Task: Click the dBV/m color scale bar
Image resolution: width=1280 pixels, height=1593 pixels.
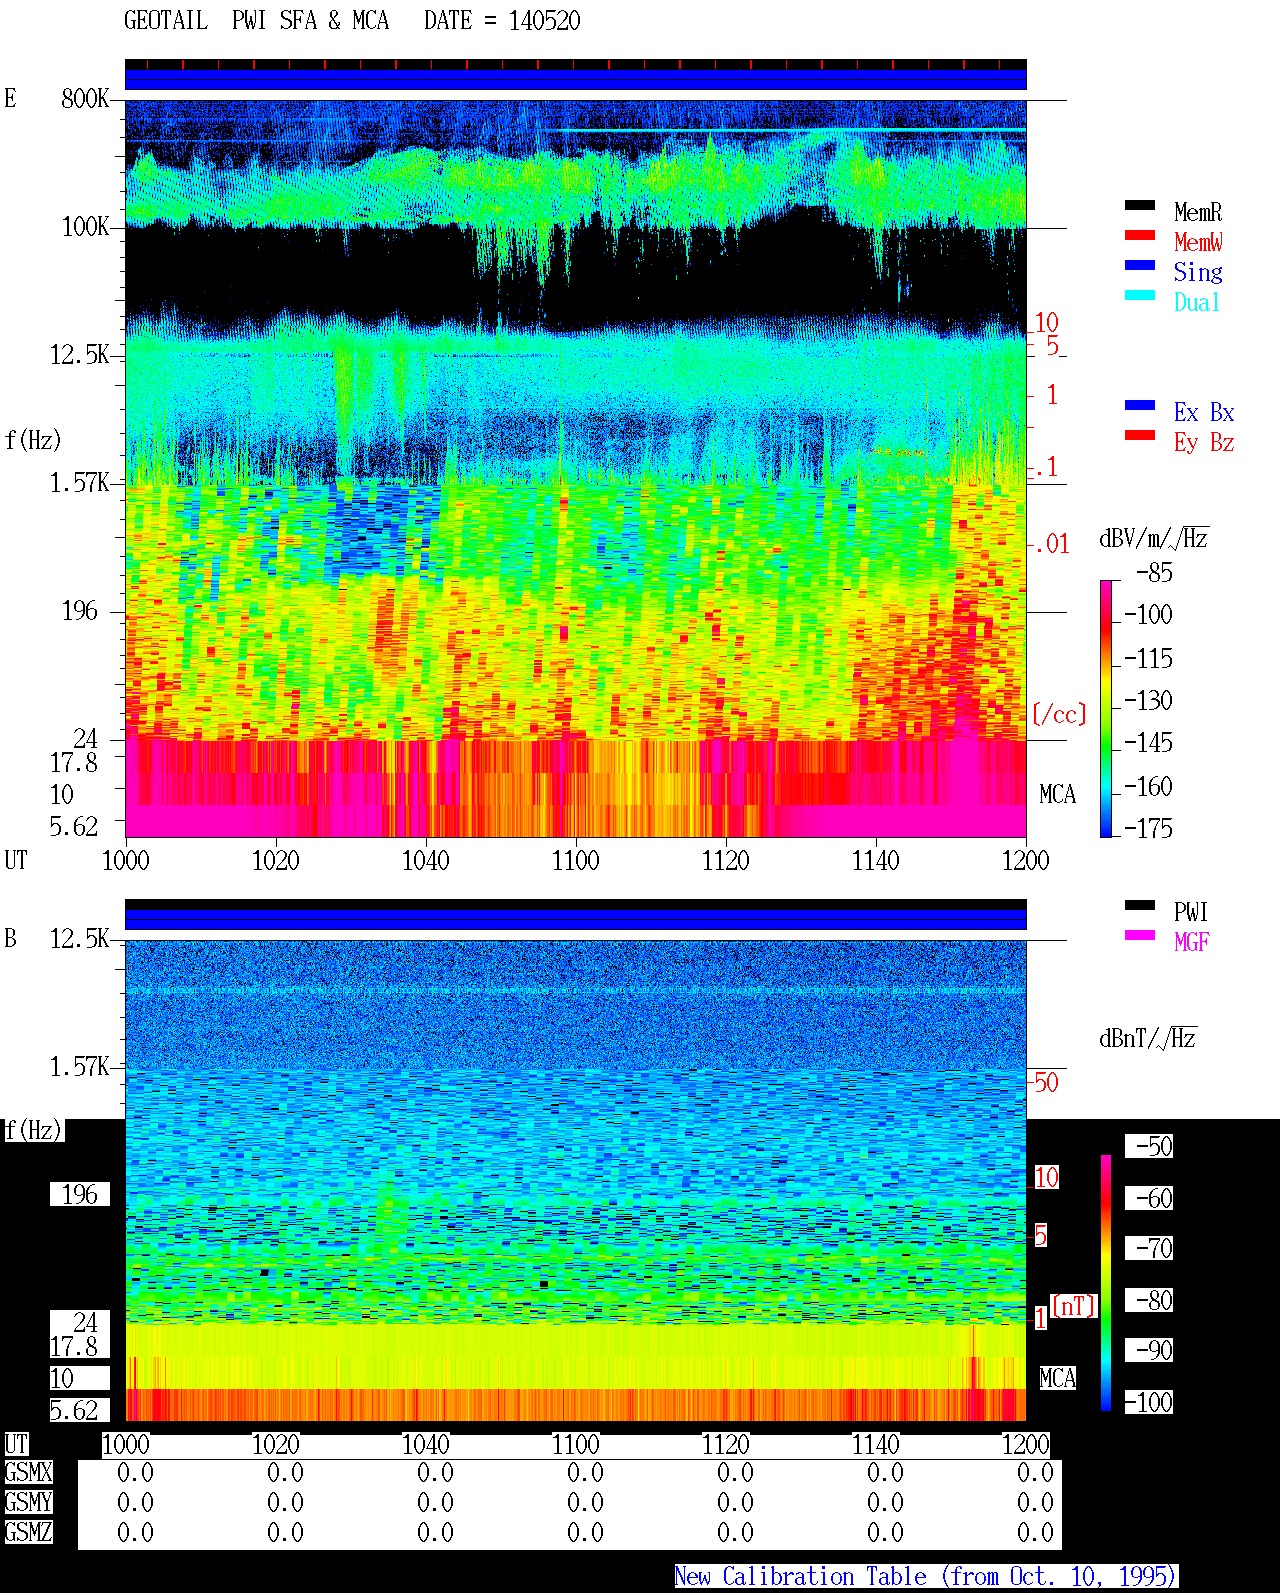Action: pyautogui.click(x=1105, y=708)
